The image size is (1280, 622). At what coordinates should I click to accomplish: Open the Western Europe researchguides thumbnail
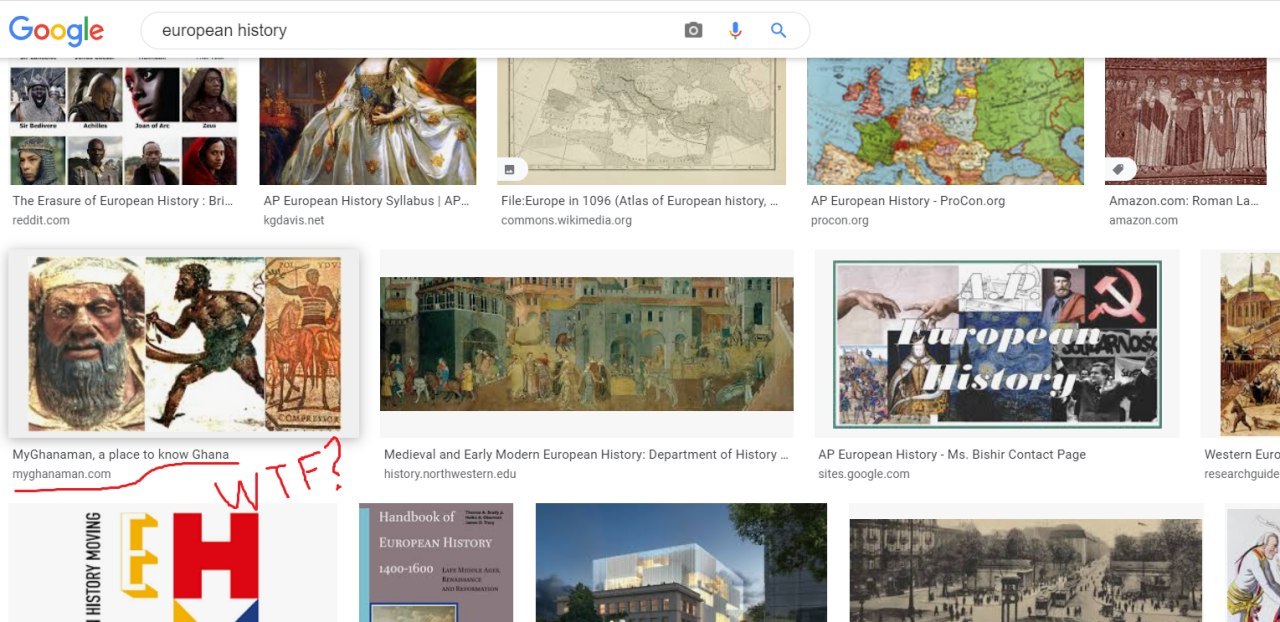point(1240,343)
